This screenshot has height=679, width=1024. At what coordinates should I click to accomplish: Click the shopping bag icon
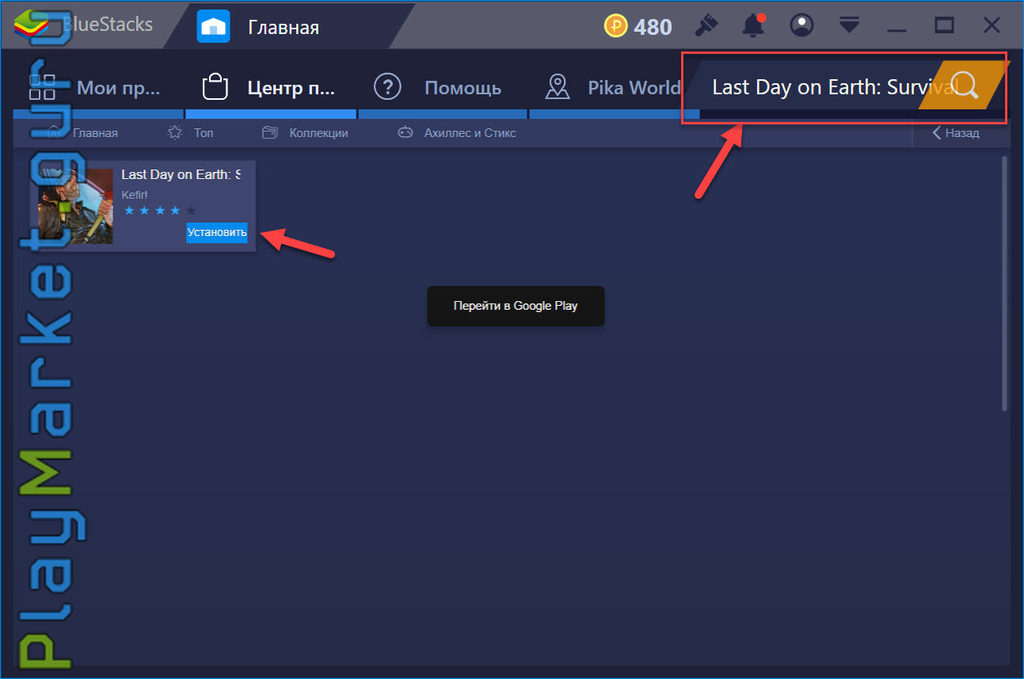[x=215, y=86]
